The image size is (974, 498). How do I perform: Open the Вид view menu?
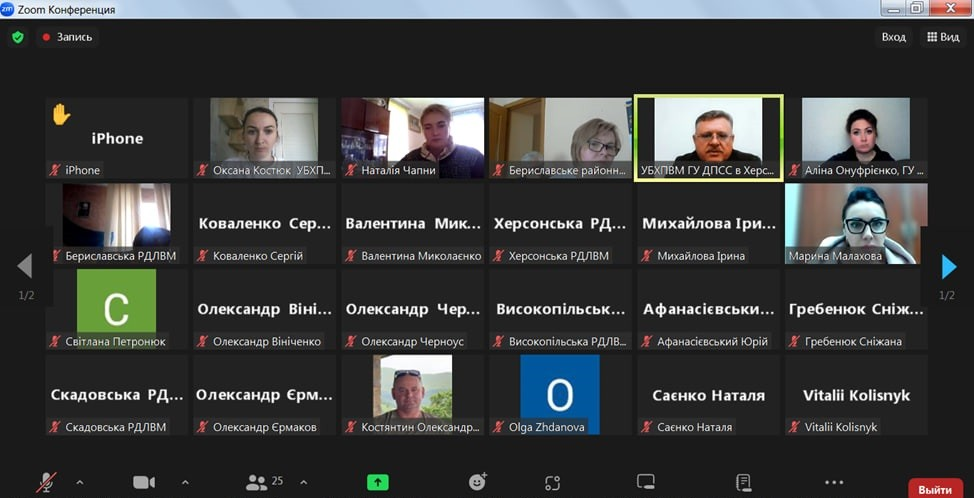943,37
